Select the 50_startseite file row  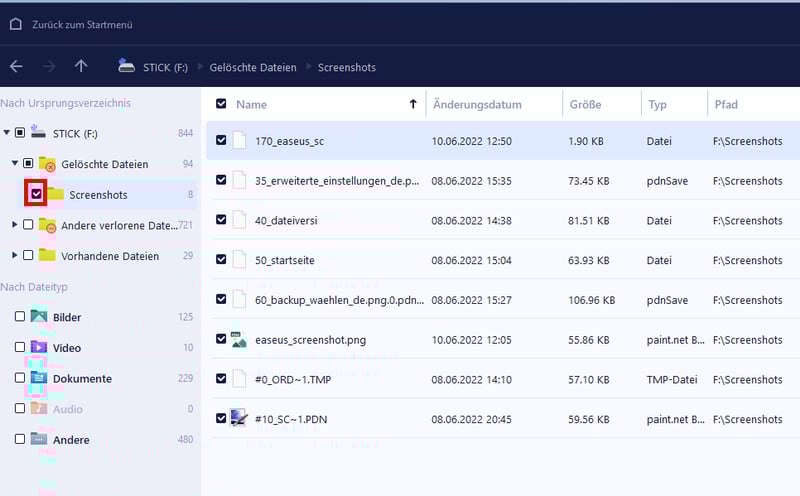click(500, 260)
